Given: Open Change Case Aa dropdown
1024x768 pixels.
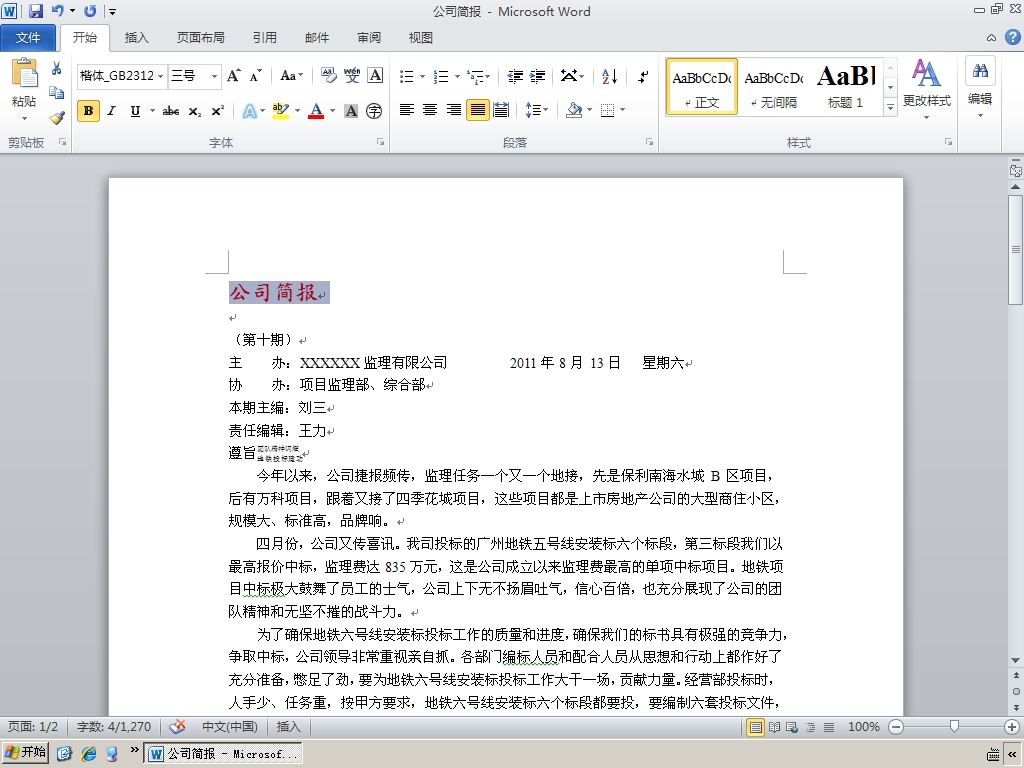Looking at the screenshot, I should point(291,76).
